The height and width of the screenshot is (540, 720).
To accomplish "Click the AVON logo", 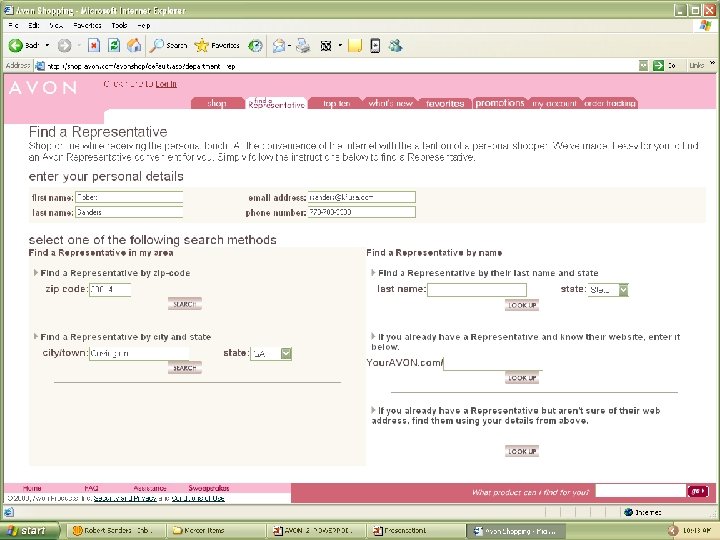I will pos(43,87).
